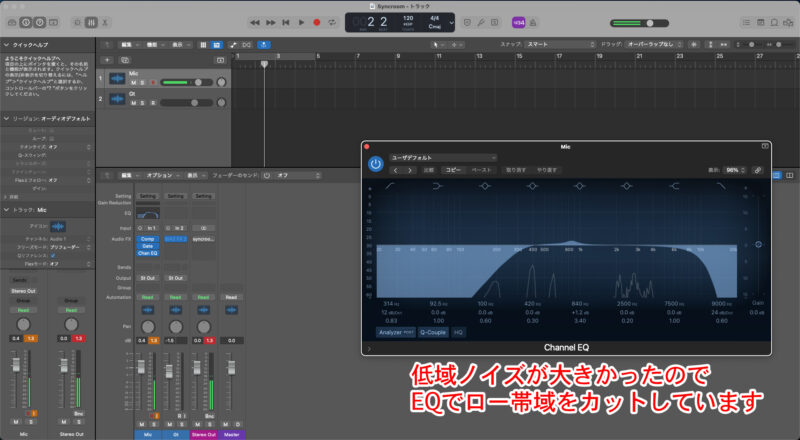This screenshot has height=440, width=800.
Task: Toggle the low-cut filter band icon in EQ
Action: [390, 186]
